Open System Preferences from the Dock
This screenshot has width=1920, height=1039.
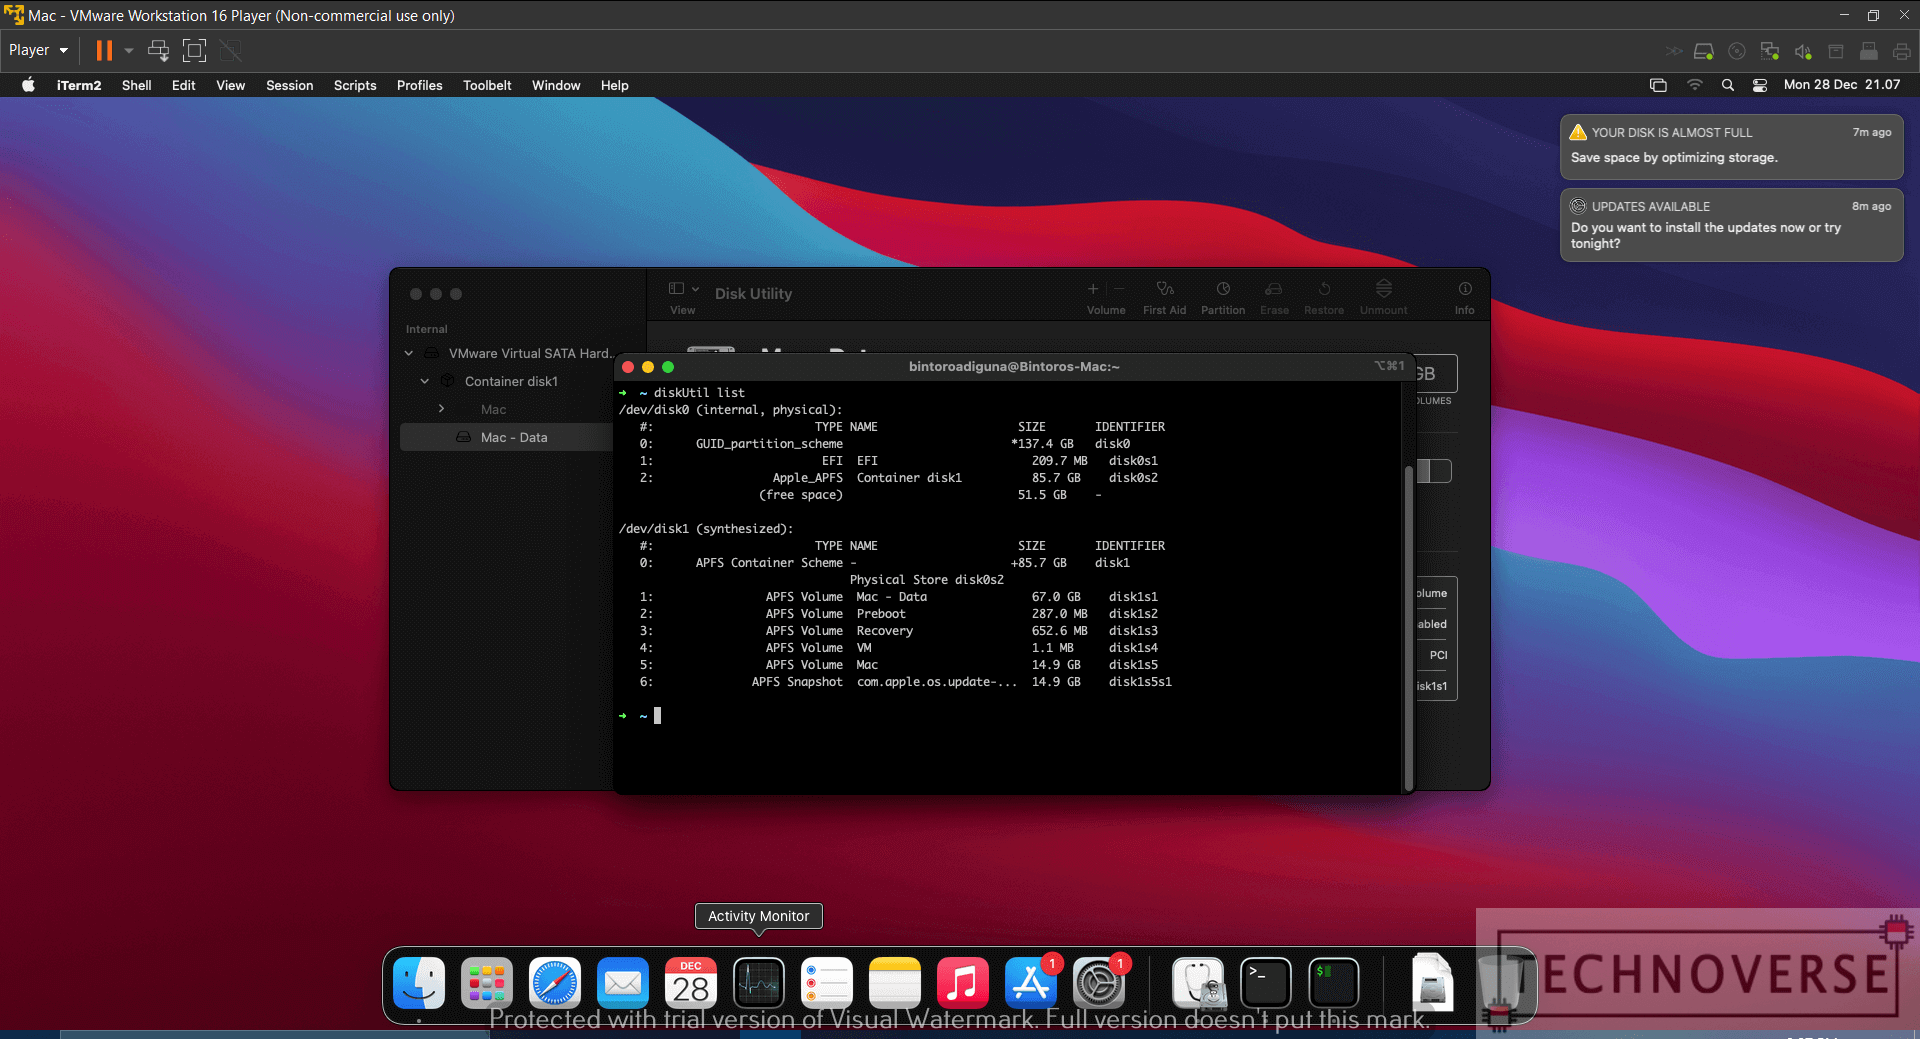click(1099, 983)
